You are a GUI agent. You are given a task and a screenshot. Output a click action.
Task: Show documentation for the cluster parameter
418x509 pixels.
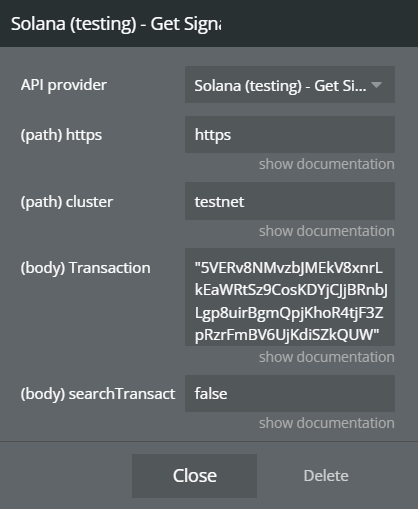click(327, 231)
